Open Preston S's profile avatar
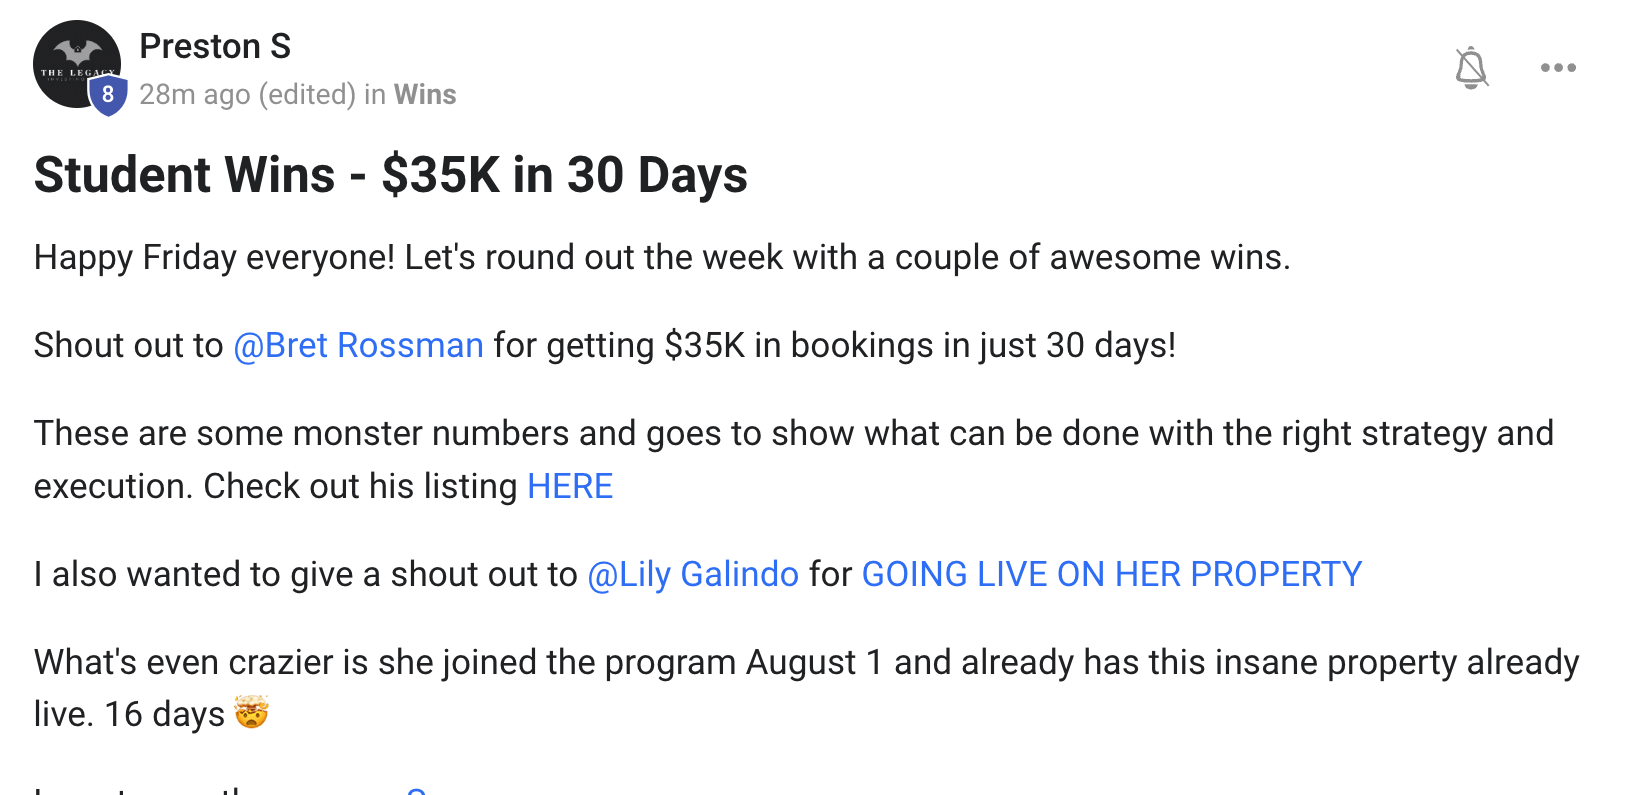1642x795 pixels. 70,60
